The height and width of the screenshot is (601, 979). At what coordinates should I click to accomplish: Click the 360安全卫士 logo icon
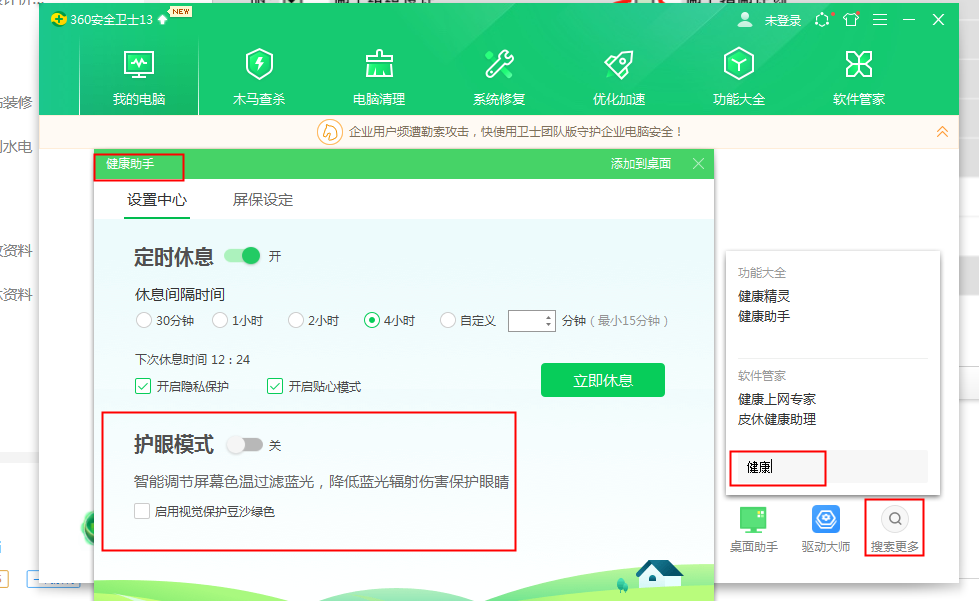tap(59, 19)
